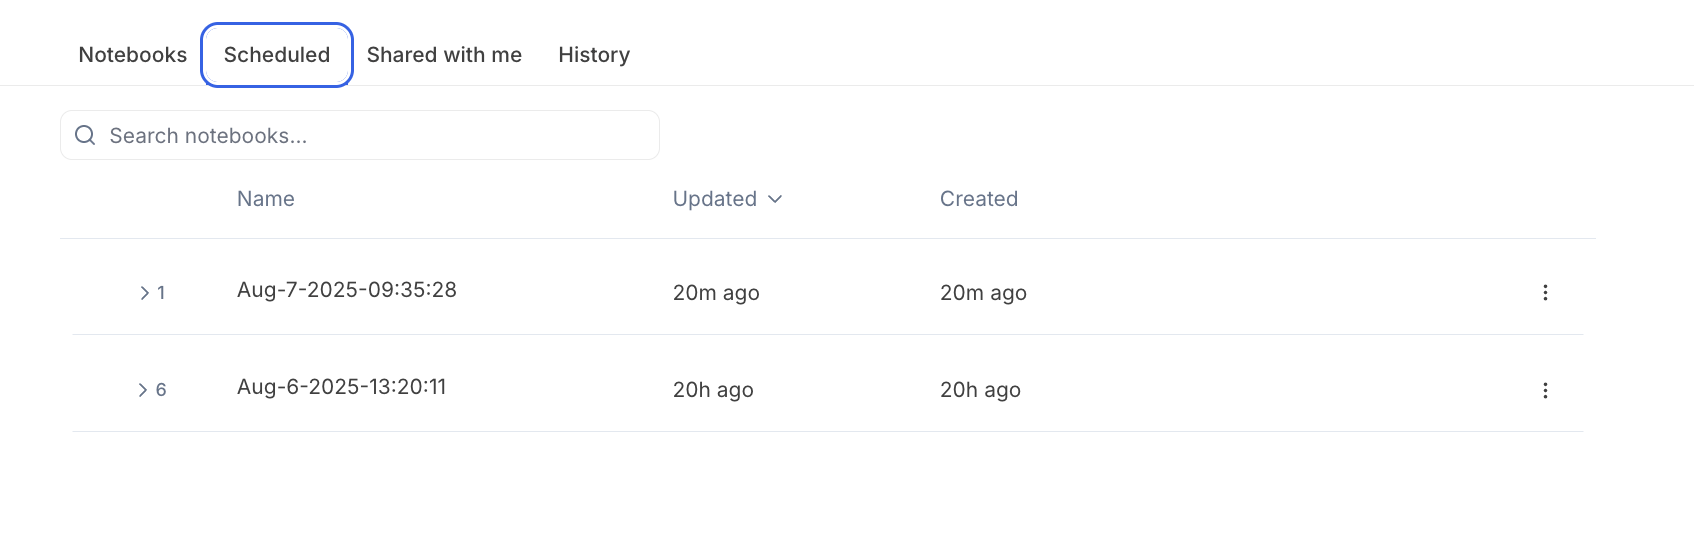The image size is (1694, 552).
Task: Open more options for Aug-6-2025-13:20:11
Action: point(1545,390)
